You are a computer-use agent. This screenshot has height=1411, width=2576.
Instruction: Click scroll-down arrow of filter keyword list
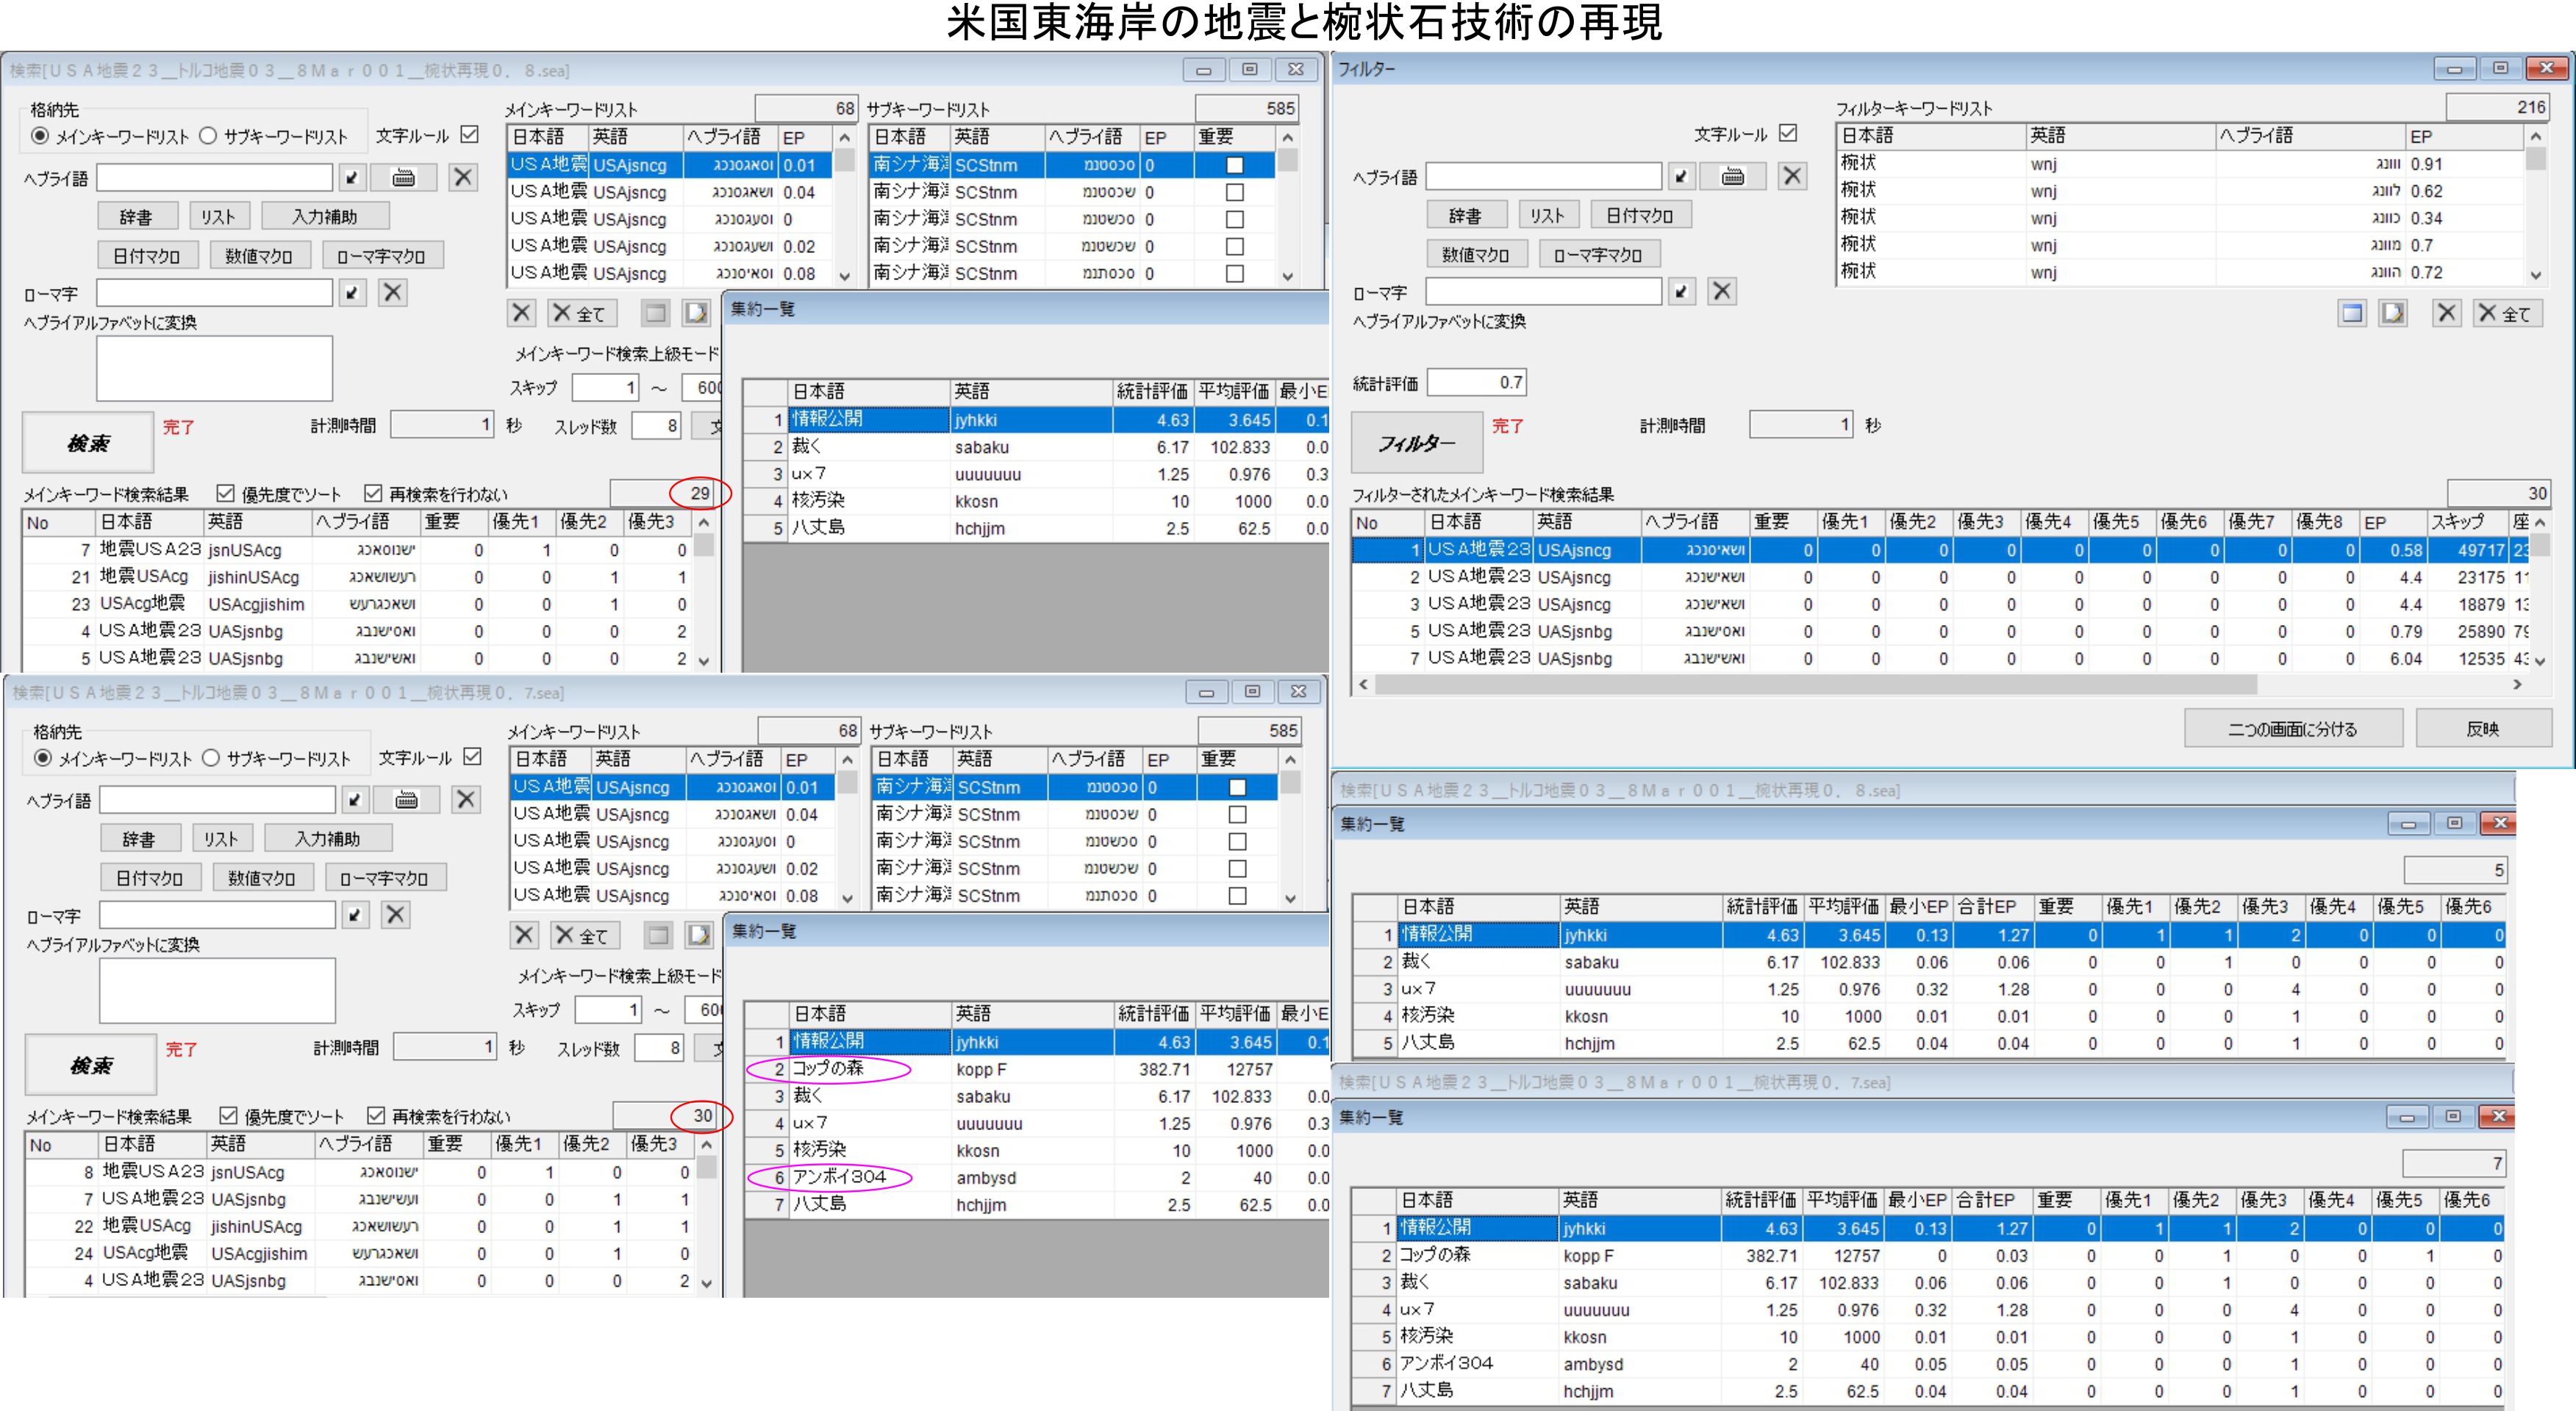(x=2536, y=275)
